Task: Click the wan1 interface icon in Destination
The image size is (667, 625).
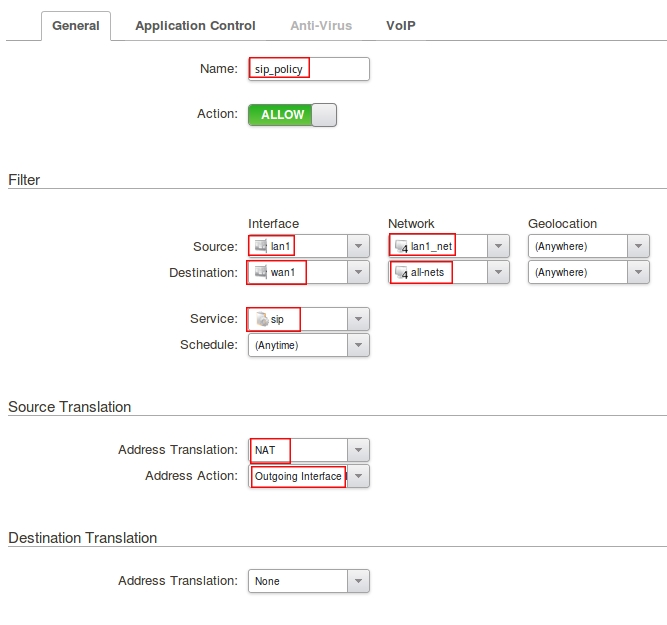Action: (x=261, y=272)
